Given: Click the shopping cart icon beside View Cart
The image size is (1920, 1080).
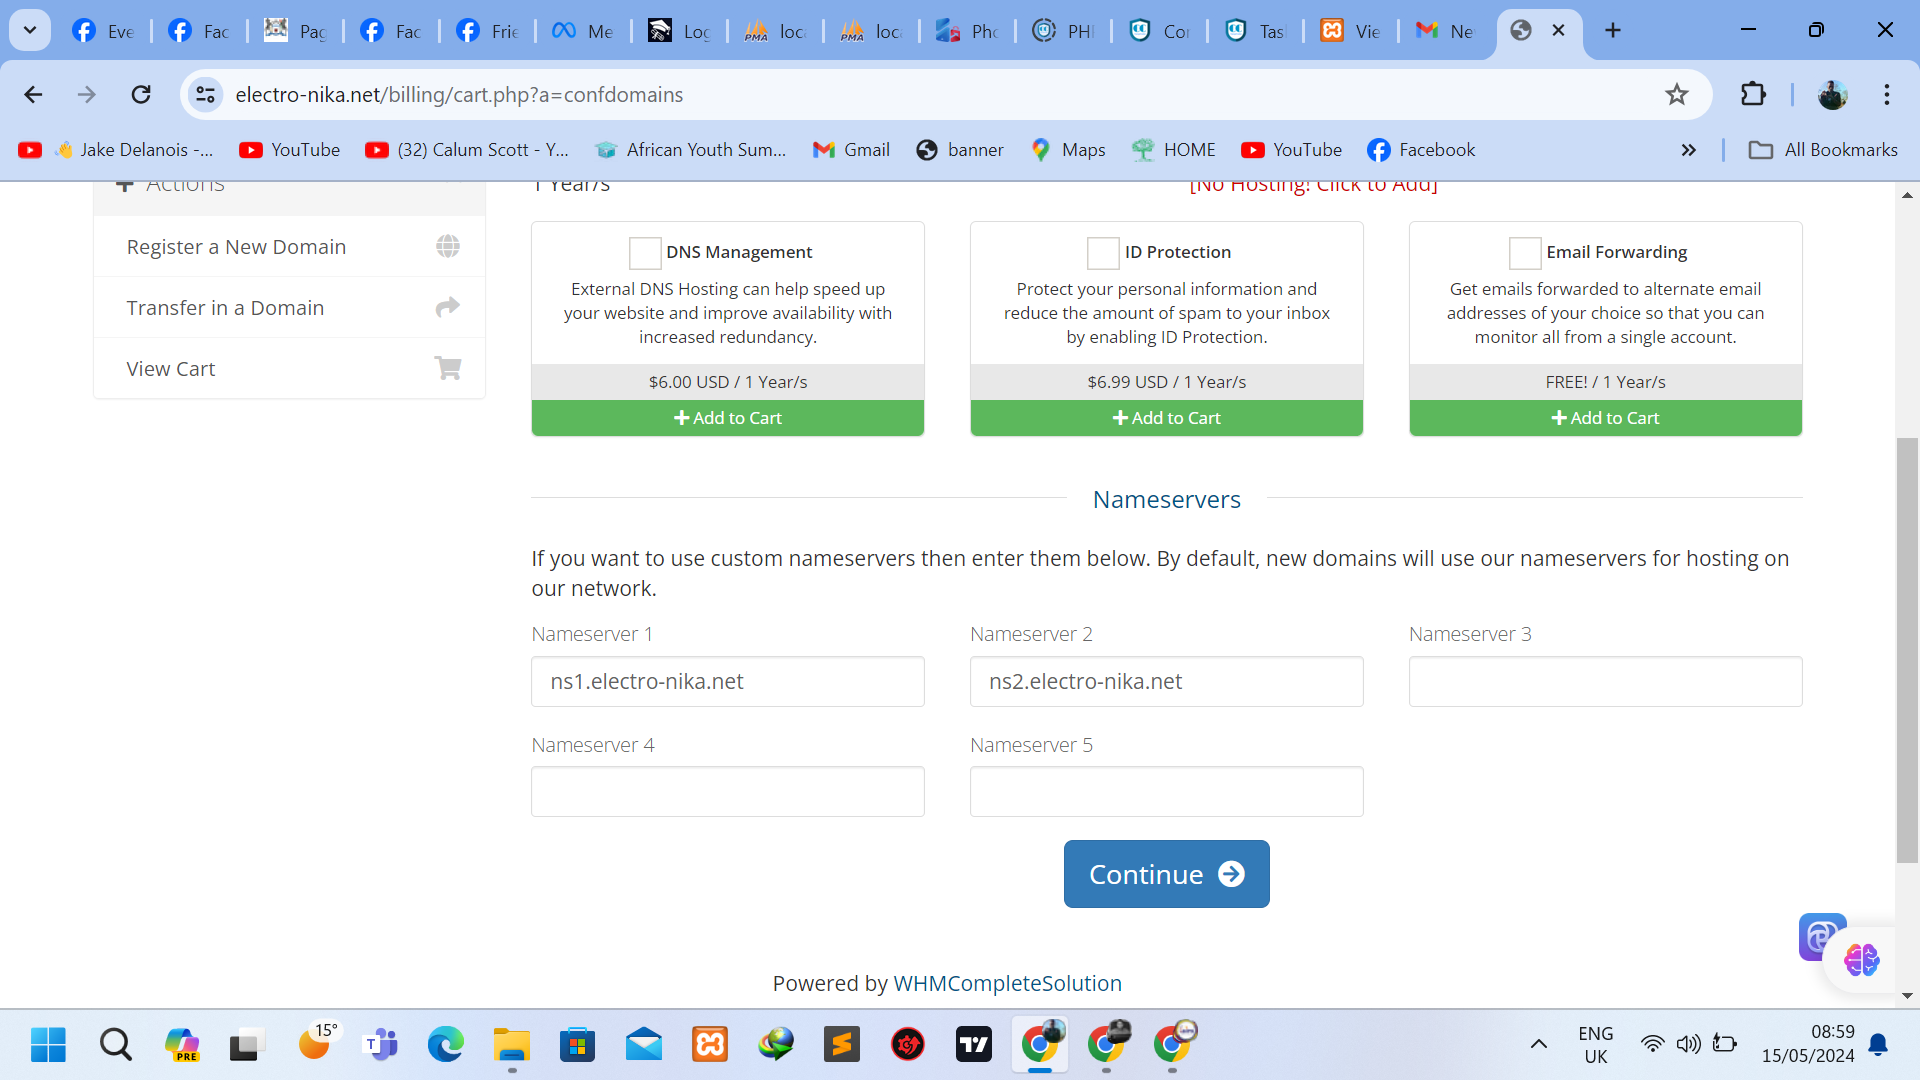Looking at the screenshot, I should [x=448, y=368].
